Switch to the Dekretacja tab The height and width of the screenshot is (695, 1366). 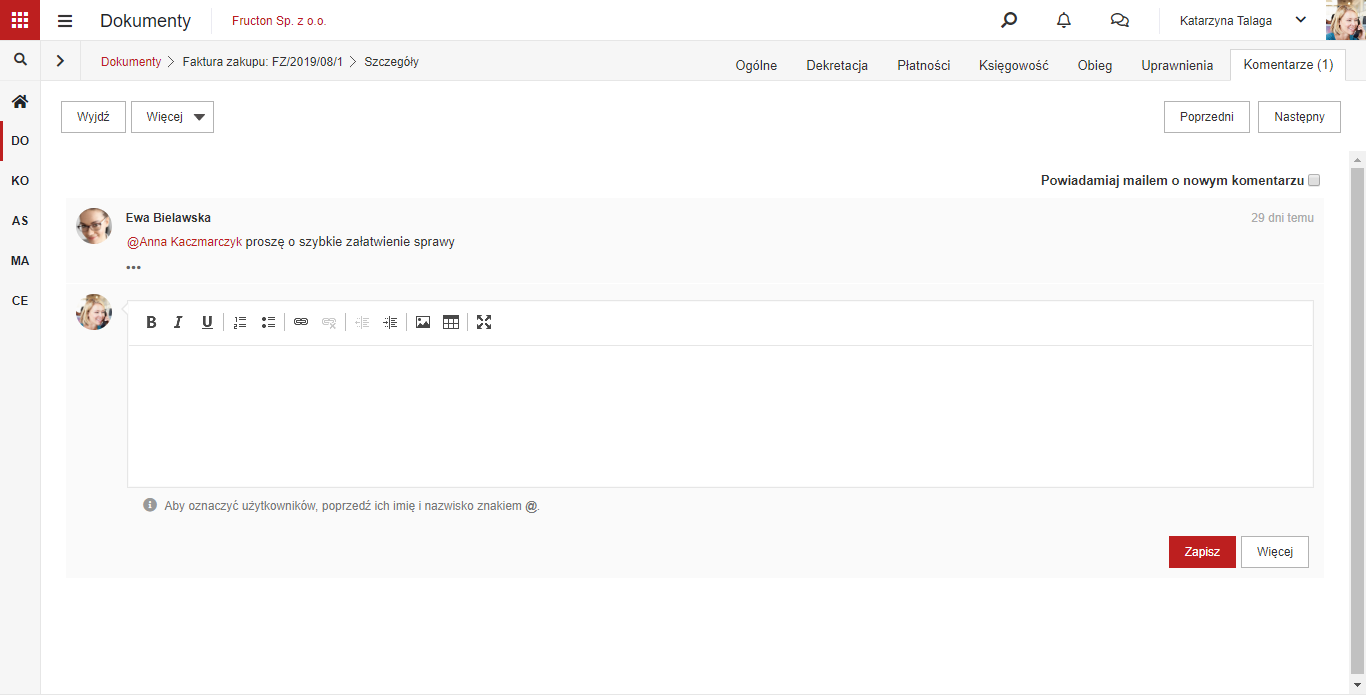pyautogui.click(x=837, y=65)
